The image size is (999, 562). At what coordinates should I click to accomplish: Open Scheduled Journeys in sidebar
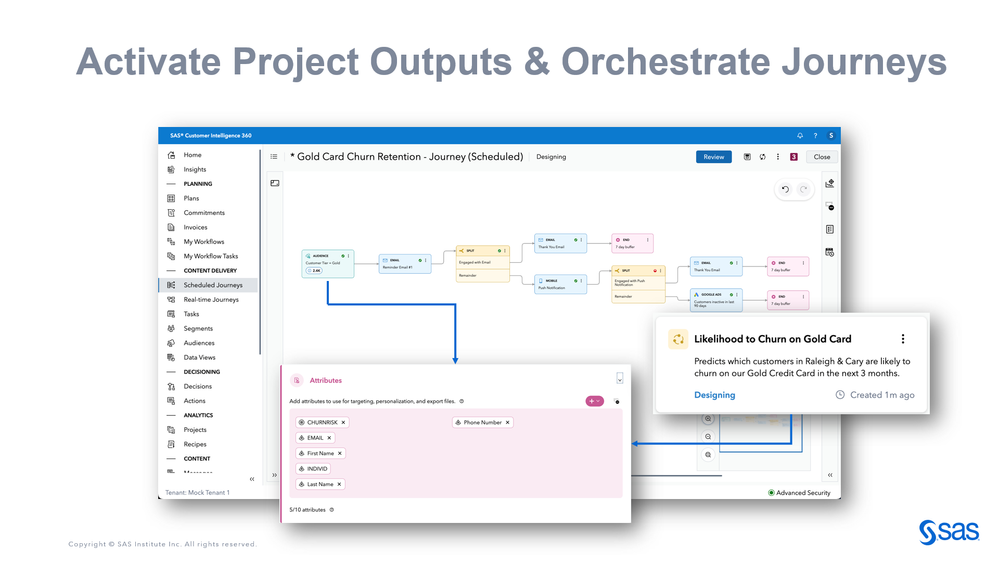coord(208,285)
